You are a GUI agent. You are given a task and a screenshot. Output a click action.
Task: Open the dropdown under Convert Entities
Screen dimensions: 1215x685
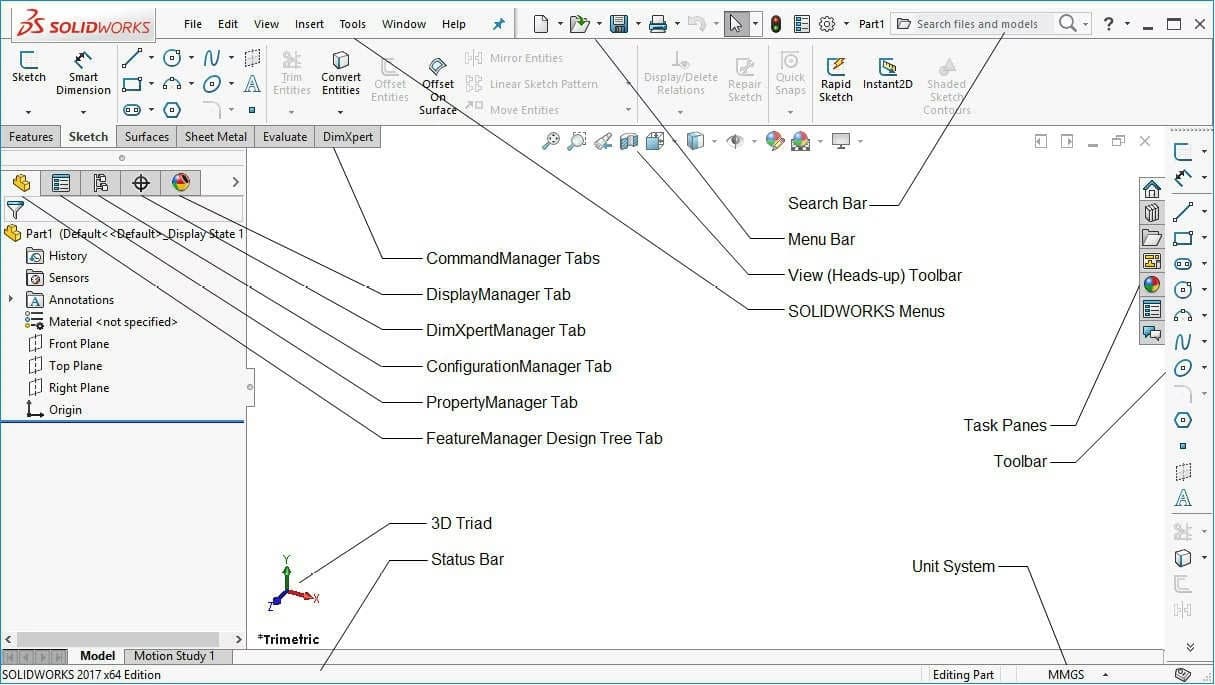341,112
